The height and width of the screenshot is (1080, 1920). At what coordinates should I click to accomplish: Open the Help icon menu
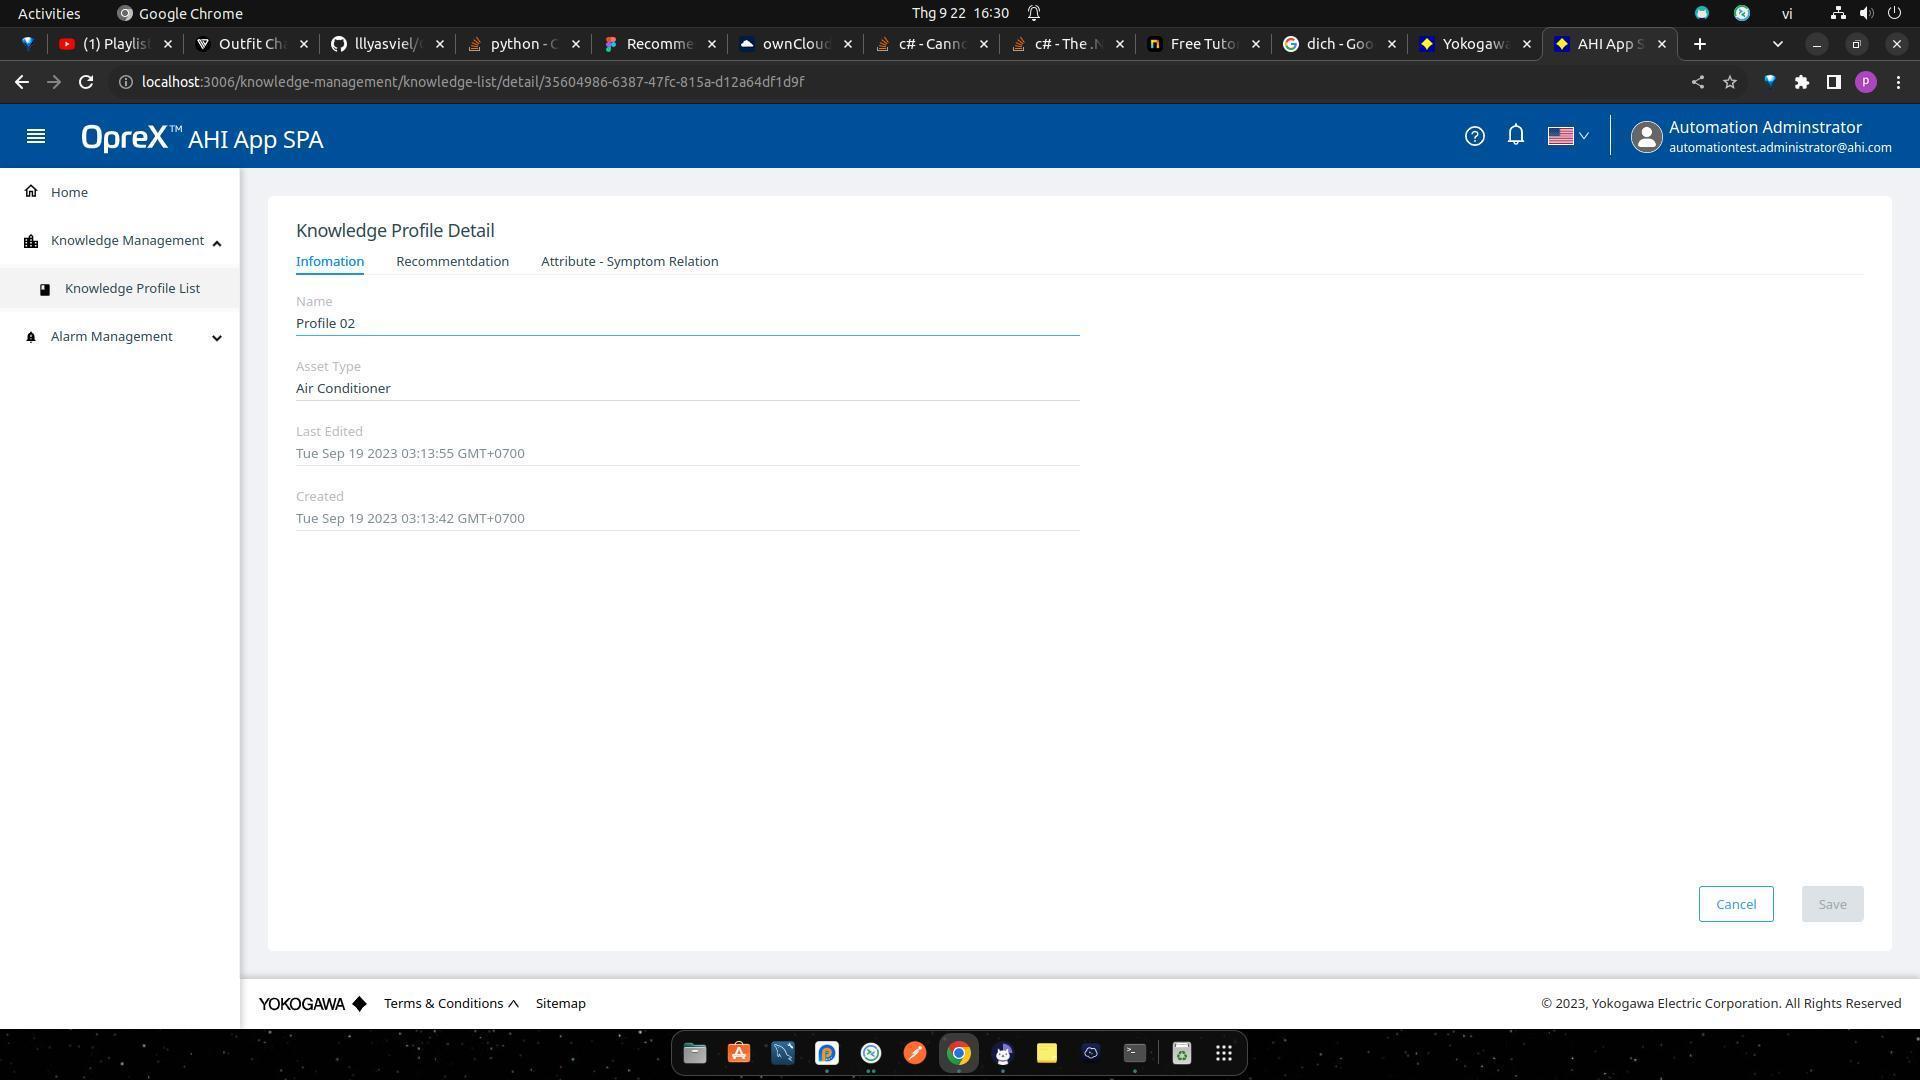[1474, 136]
